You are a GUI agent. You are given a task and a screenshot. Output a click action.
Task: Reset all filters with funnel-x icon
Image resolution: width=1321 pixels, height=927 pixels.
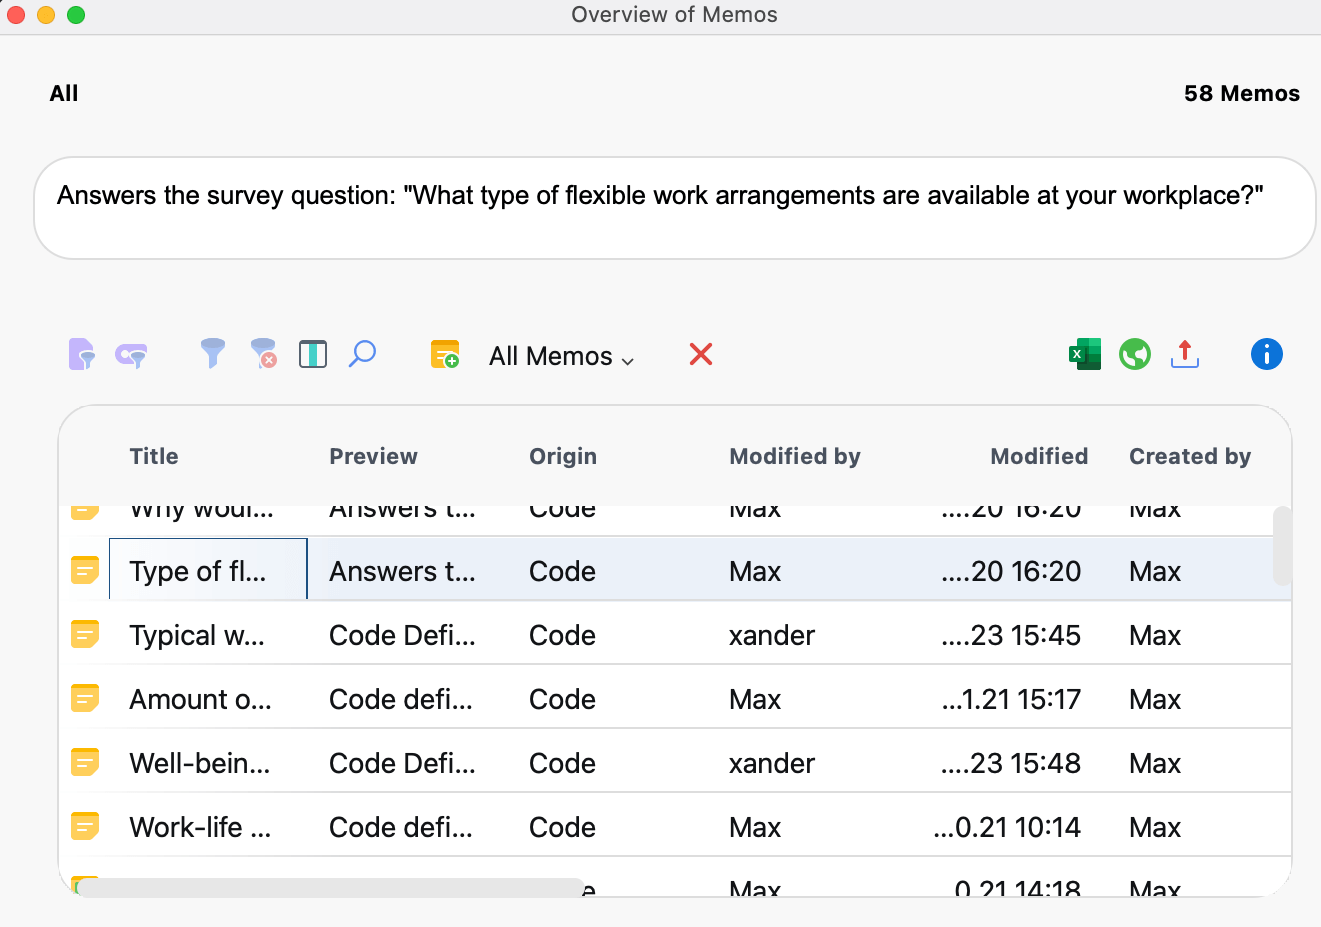click(263, 354)
